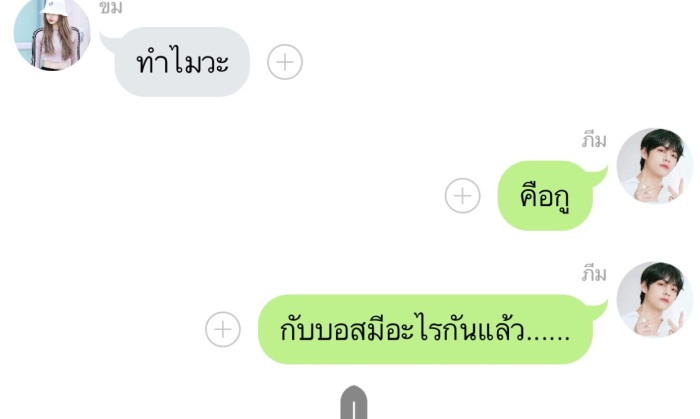Open ภีม avatar next to the longest green bubble
This screenshot has width=700, height=419.
click(x=655, y=299)
